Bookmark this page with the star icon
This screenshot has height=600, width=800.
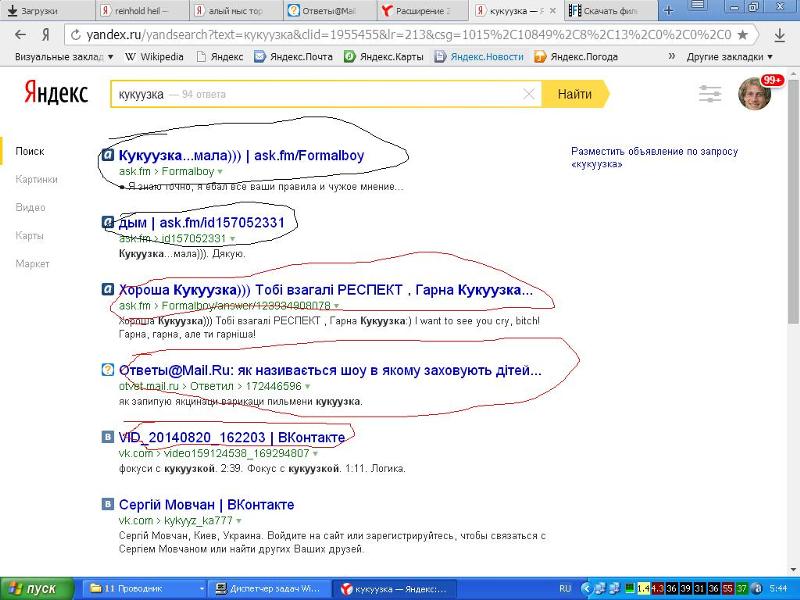(743, 35)
